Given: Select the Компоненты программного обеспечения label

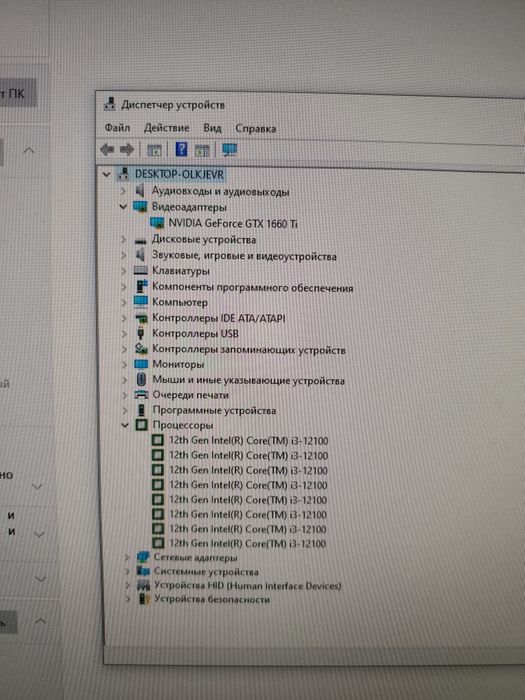Looking at the screenshot, I should click(253, 288).
